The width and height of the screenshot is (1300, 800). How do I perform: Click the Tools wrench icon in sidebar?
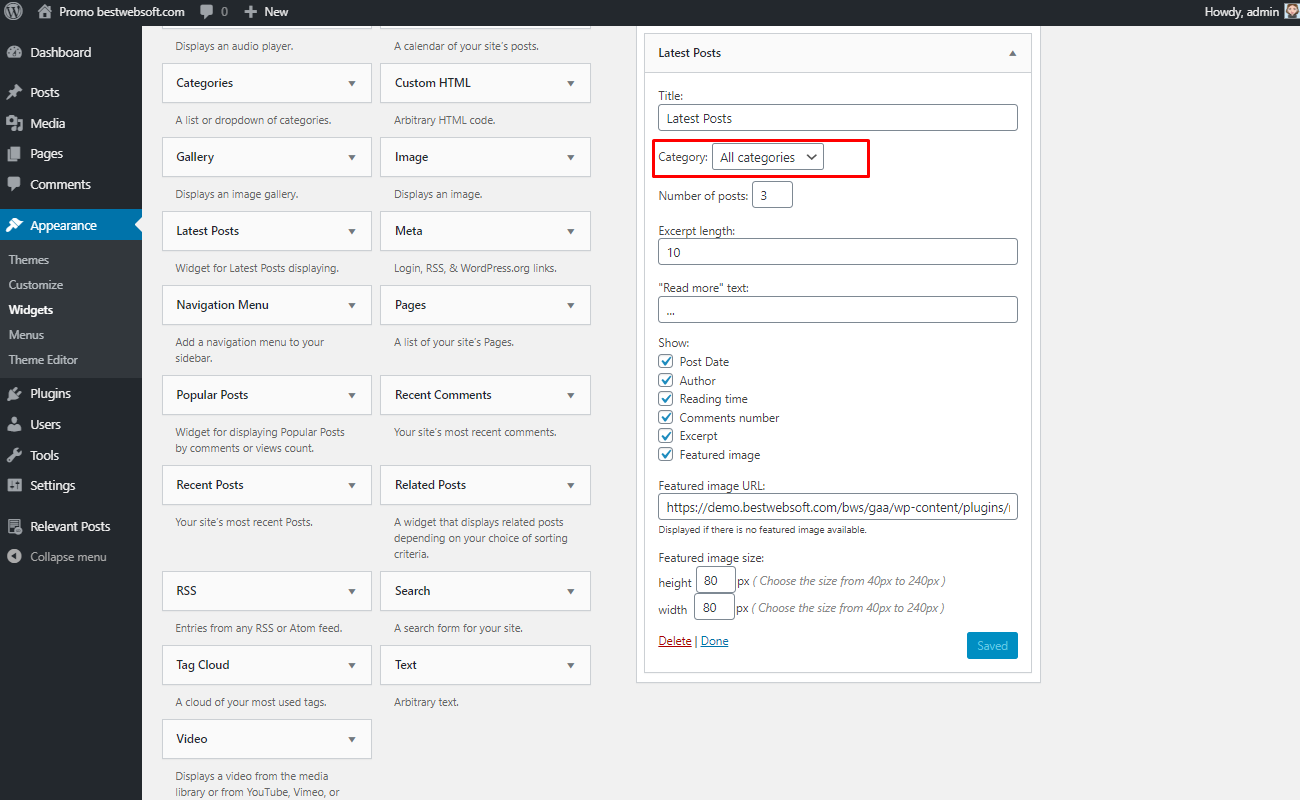tap(14, 455)
